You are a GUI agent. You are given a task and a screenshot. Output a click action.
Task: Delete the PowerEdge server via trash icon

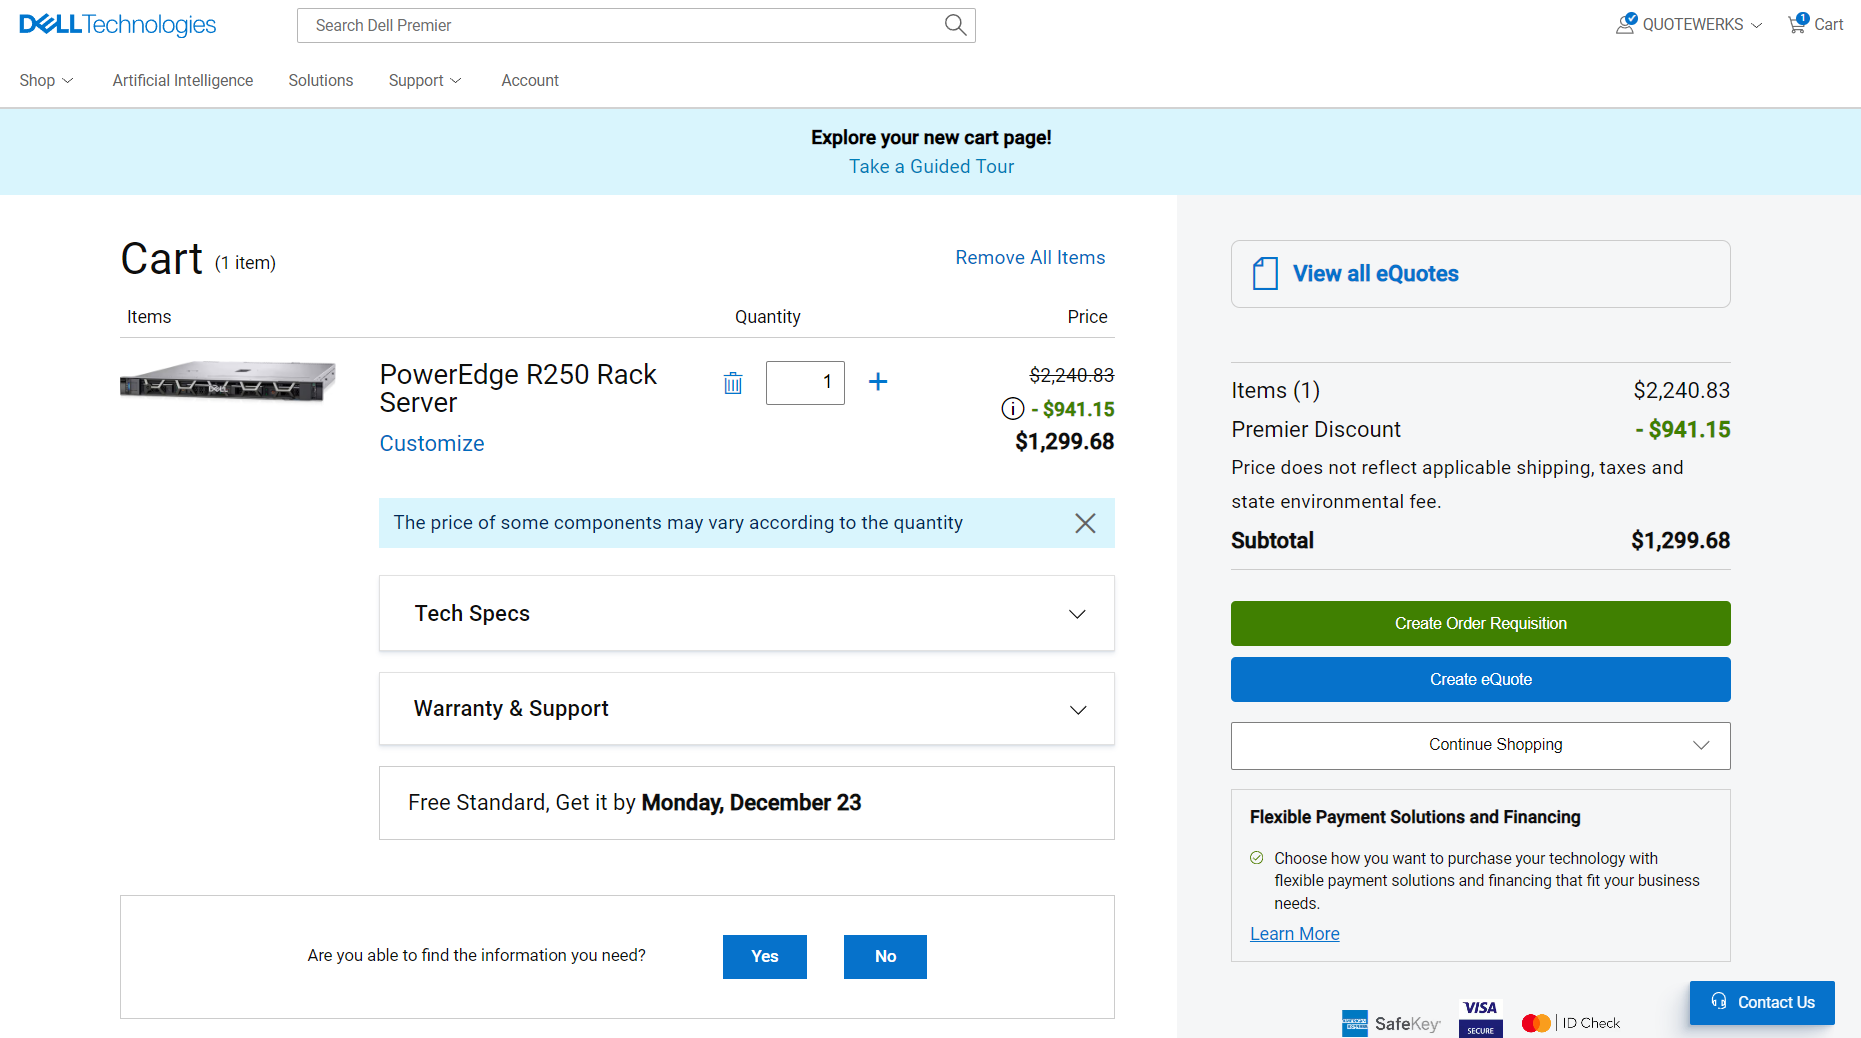point(733,383)
